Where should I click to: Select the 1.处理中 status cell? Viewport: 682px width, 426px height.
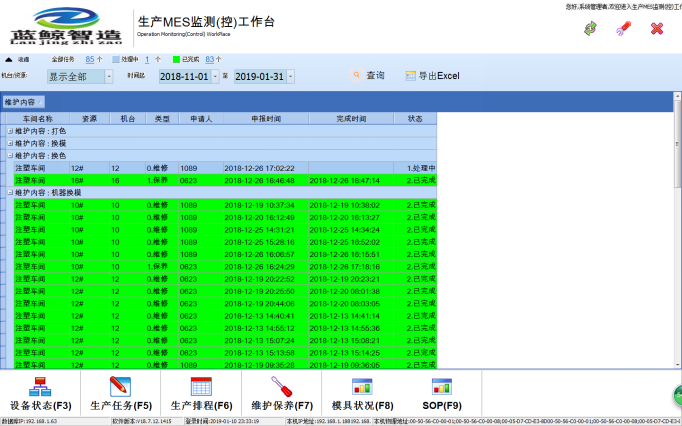click(x=415, y=168)
